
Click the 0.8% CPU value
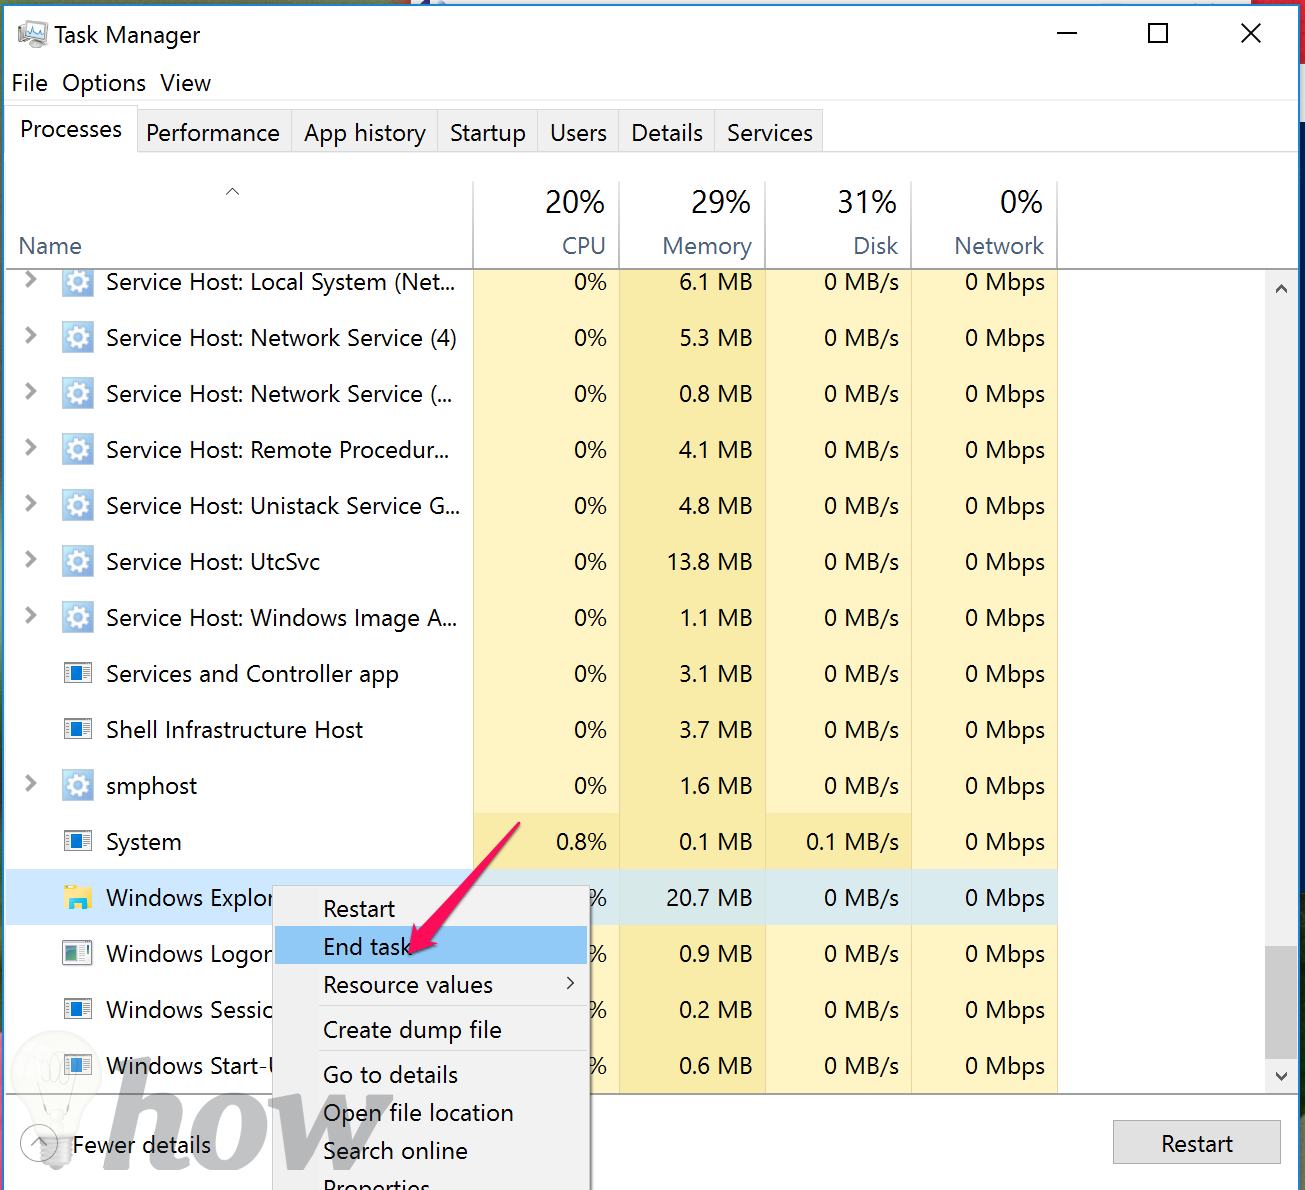[x=581, y=842]
